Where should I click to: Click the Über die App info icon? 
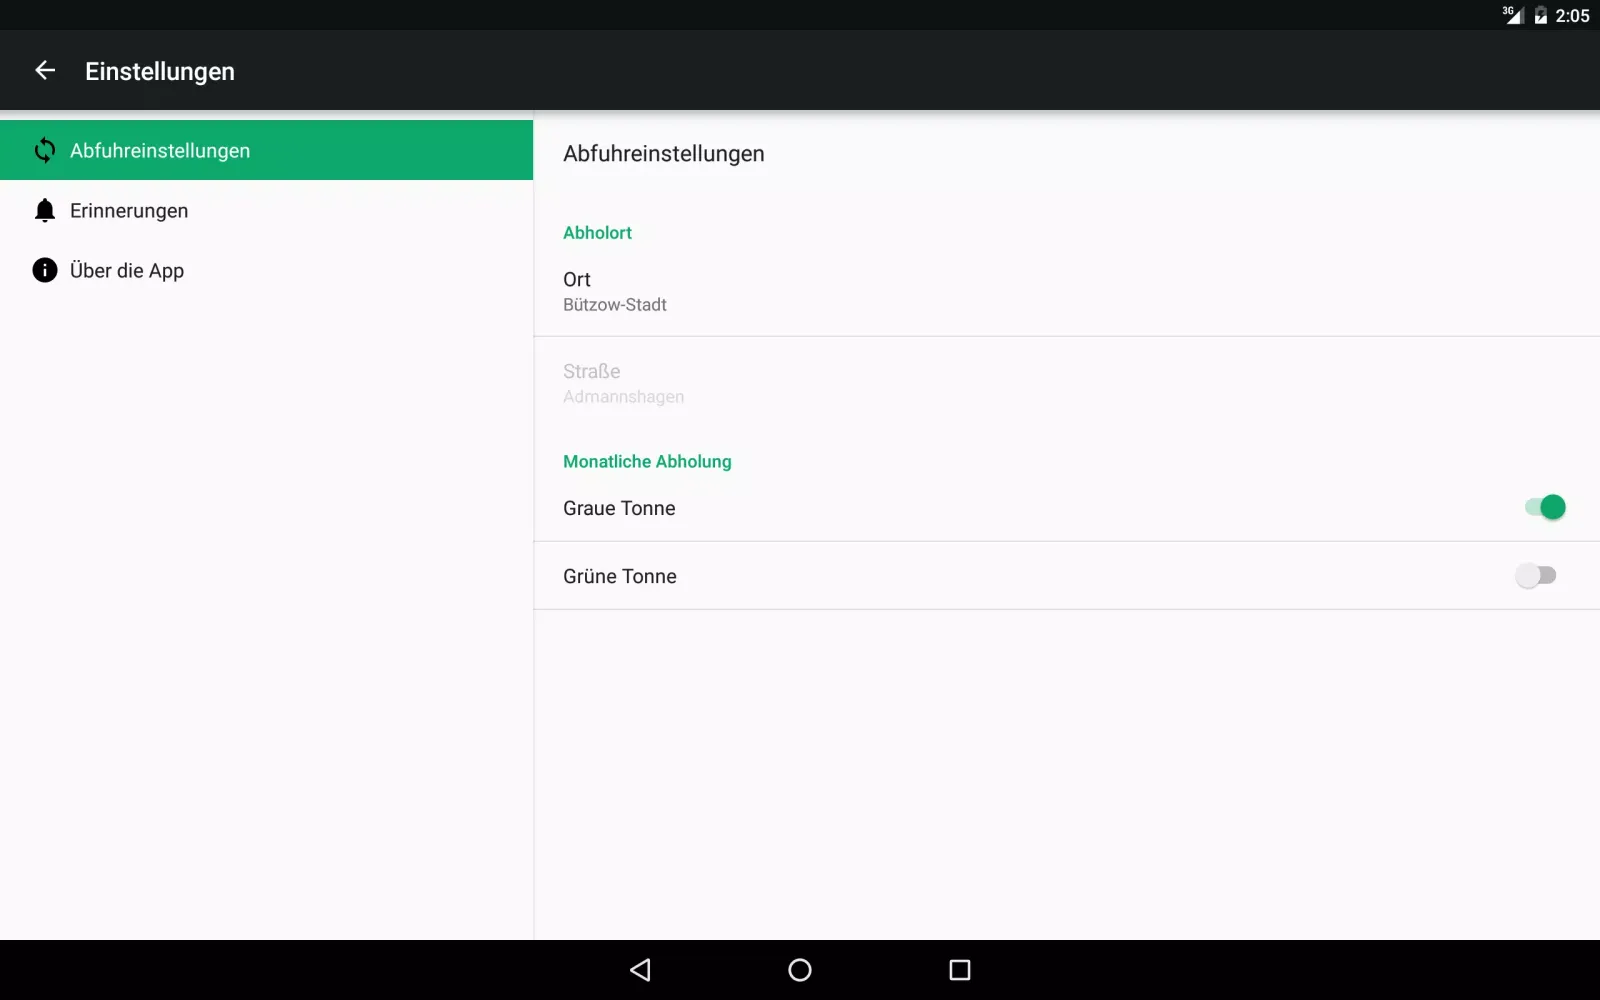[x=45, y=270]
